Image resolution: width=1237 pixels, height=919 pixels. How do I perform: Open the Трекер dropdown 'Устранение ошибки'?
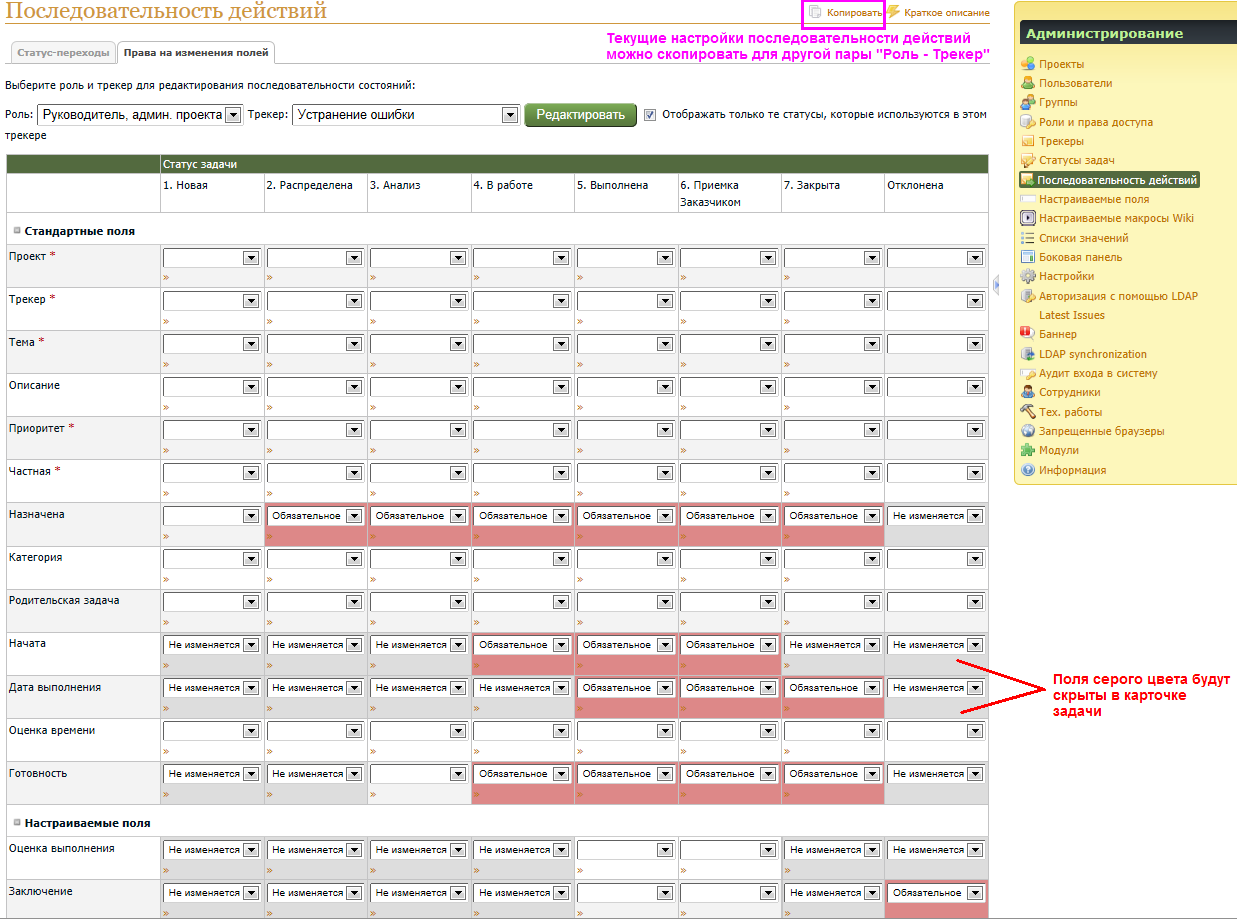[405, 115]
